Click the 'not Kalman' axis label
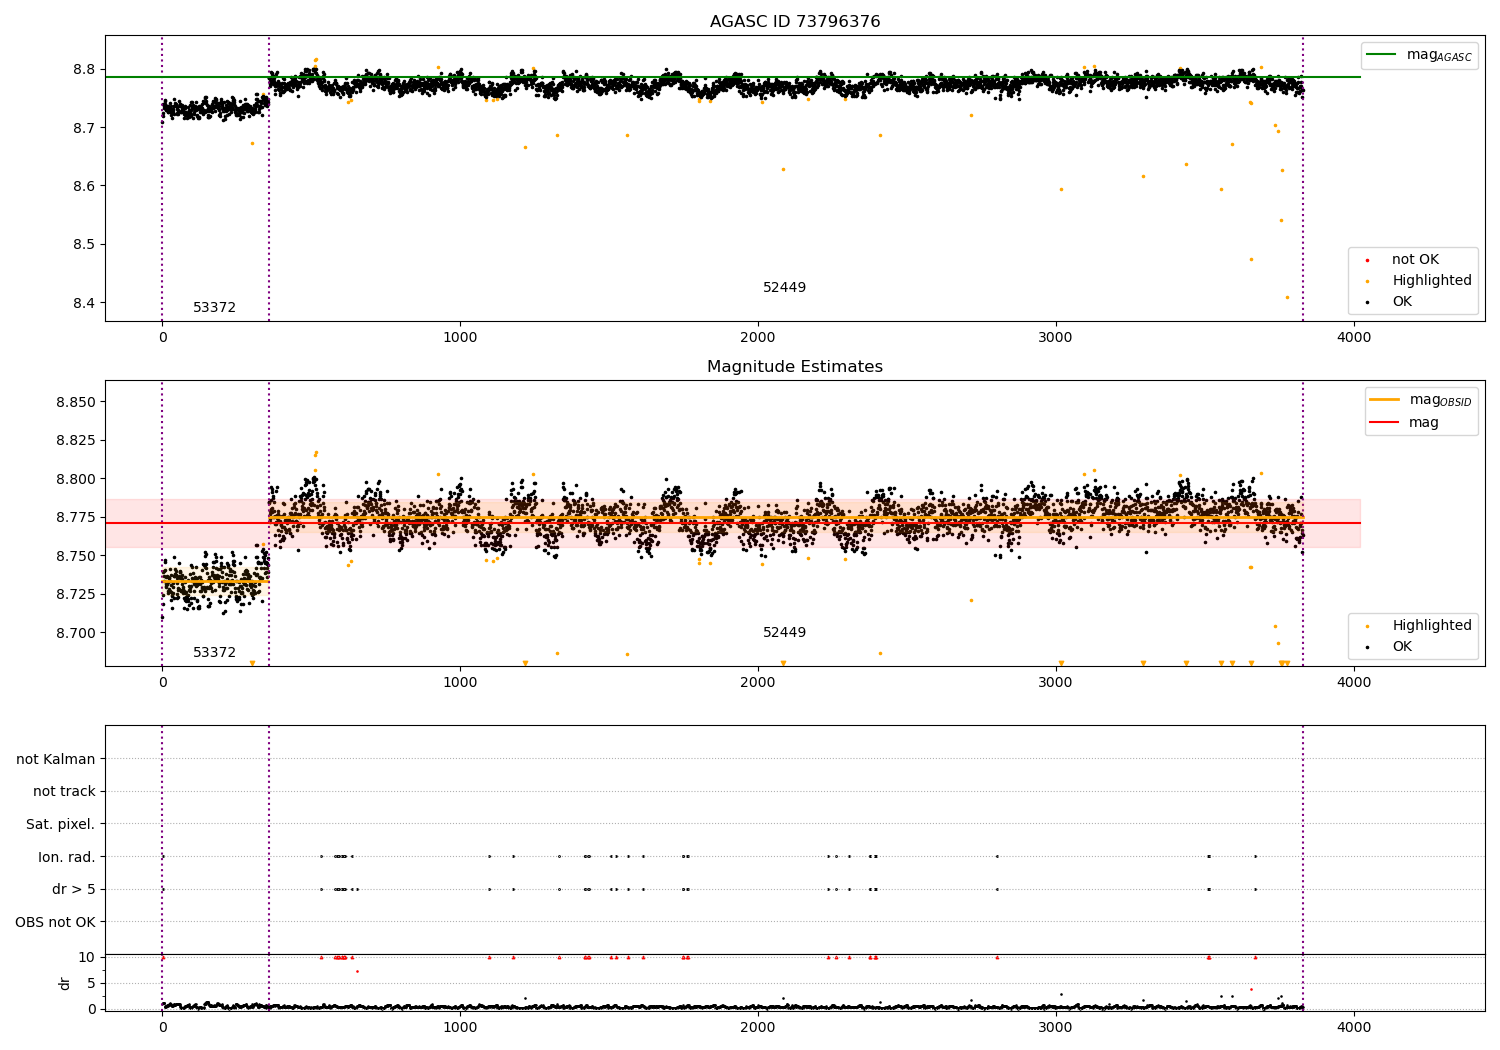The image size is (1500, 1050). tap(56, 759)
